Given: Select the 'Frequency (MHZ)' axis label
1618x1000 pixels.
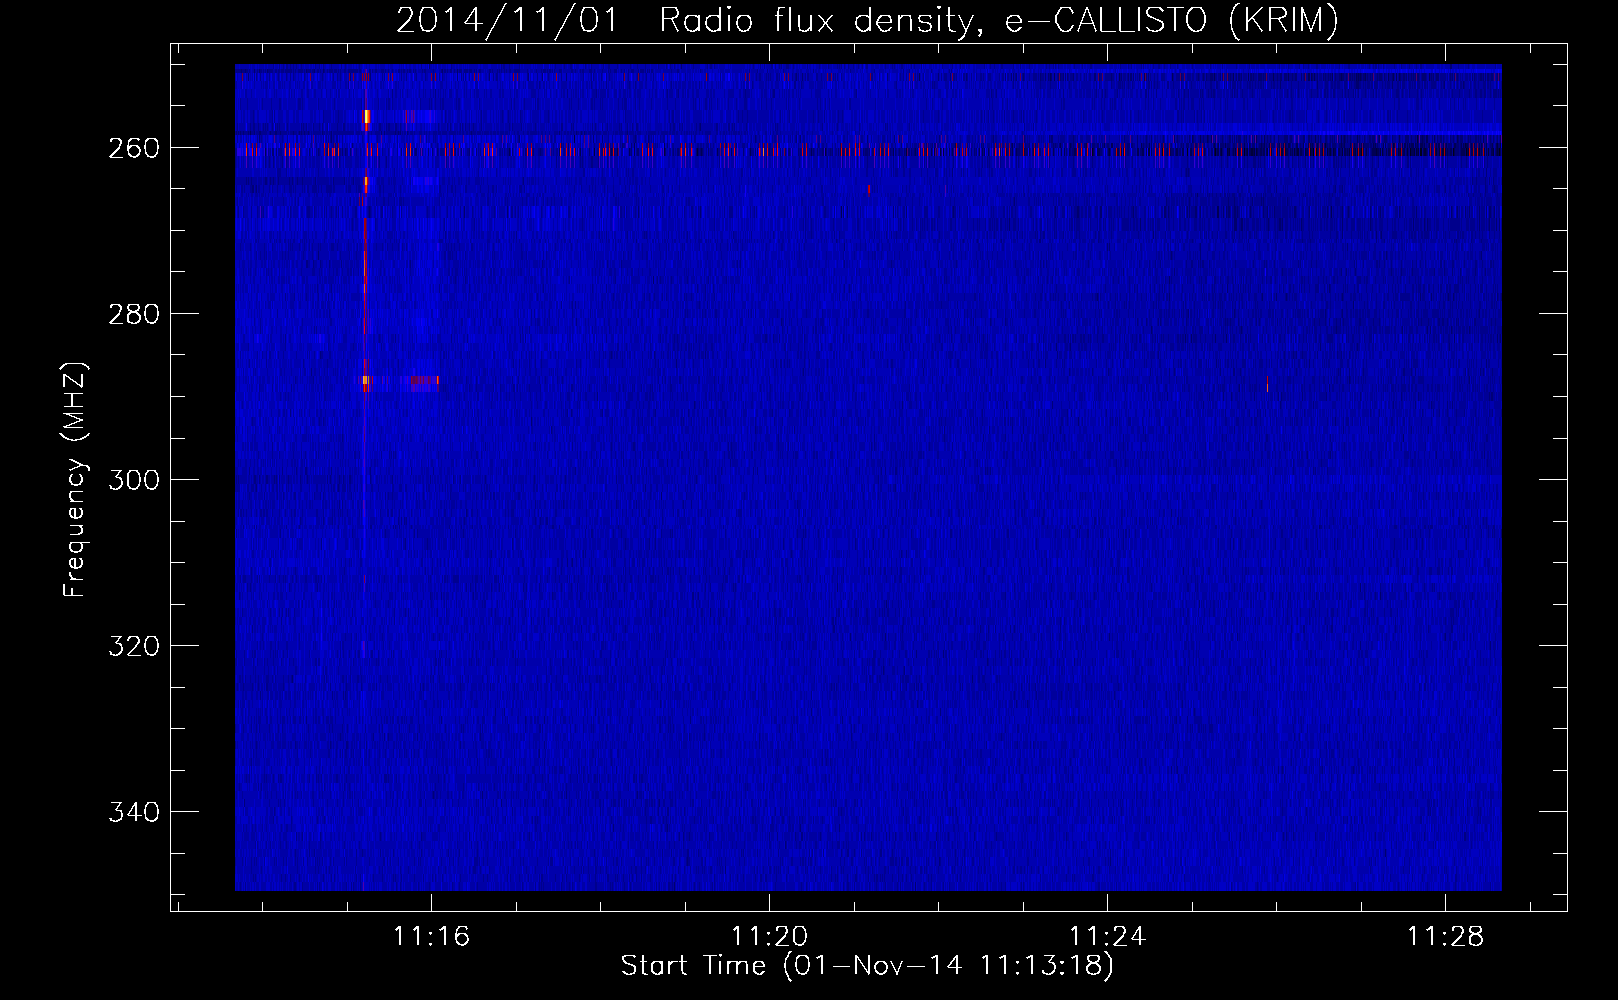Looking at the screenshot, I should tap(75, 480).
